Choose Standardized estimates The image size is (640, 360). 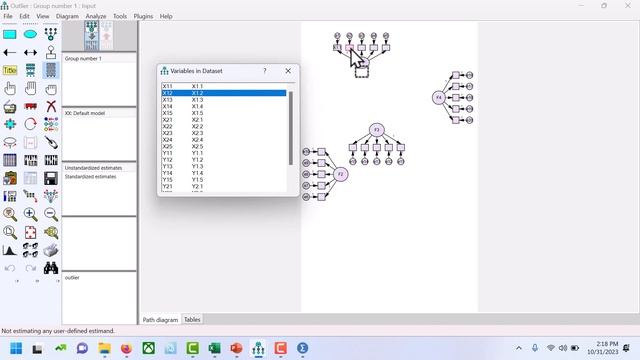point(90,177)
